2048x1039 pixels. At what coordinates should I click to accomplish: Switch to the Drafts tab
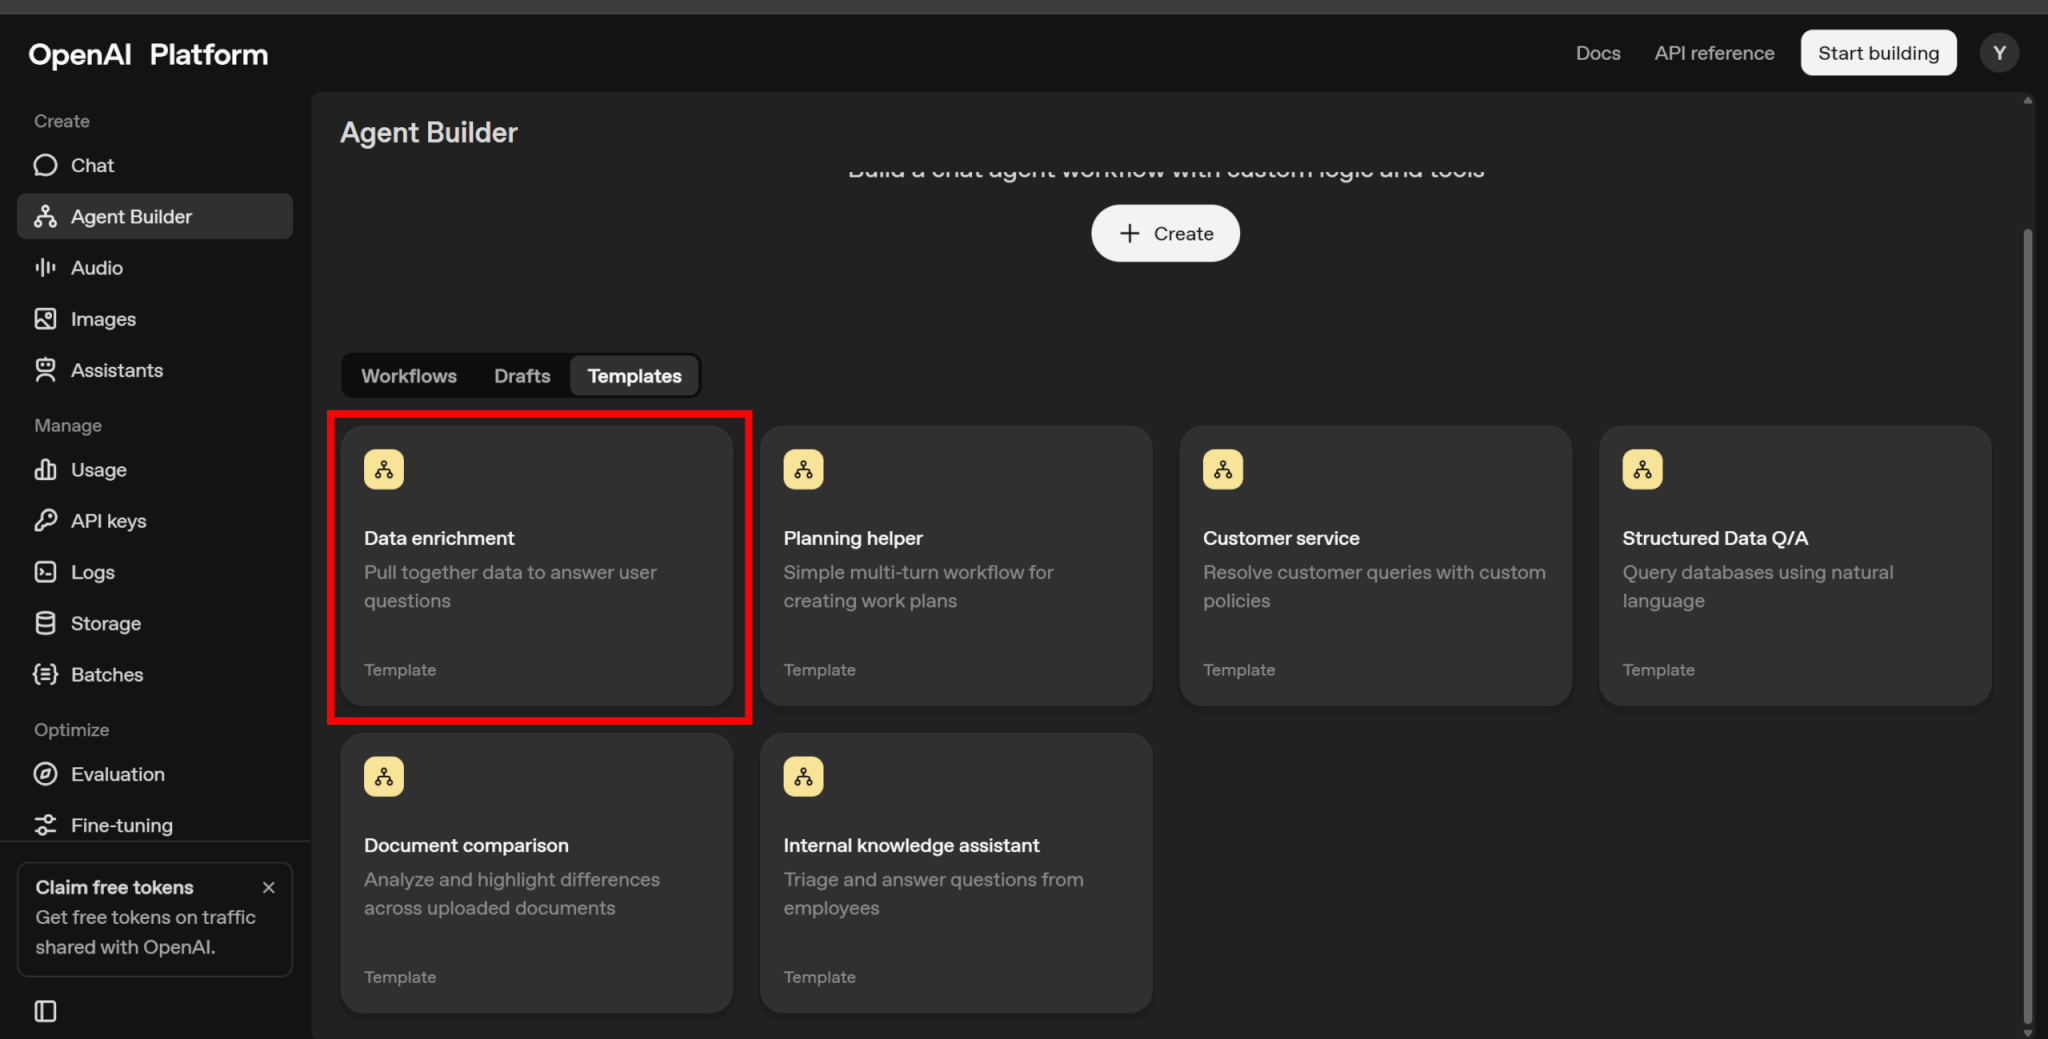click(x=522, y=376)
